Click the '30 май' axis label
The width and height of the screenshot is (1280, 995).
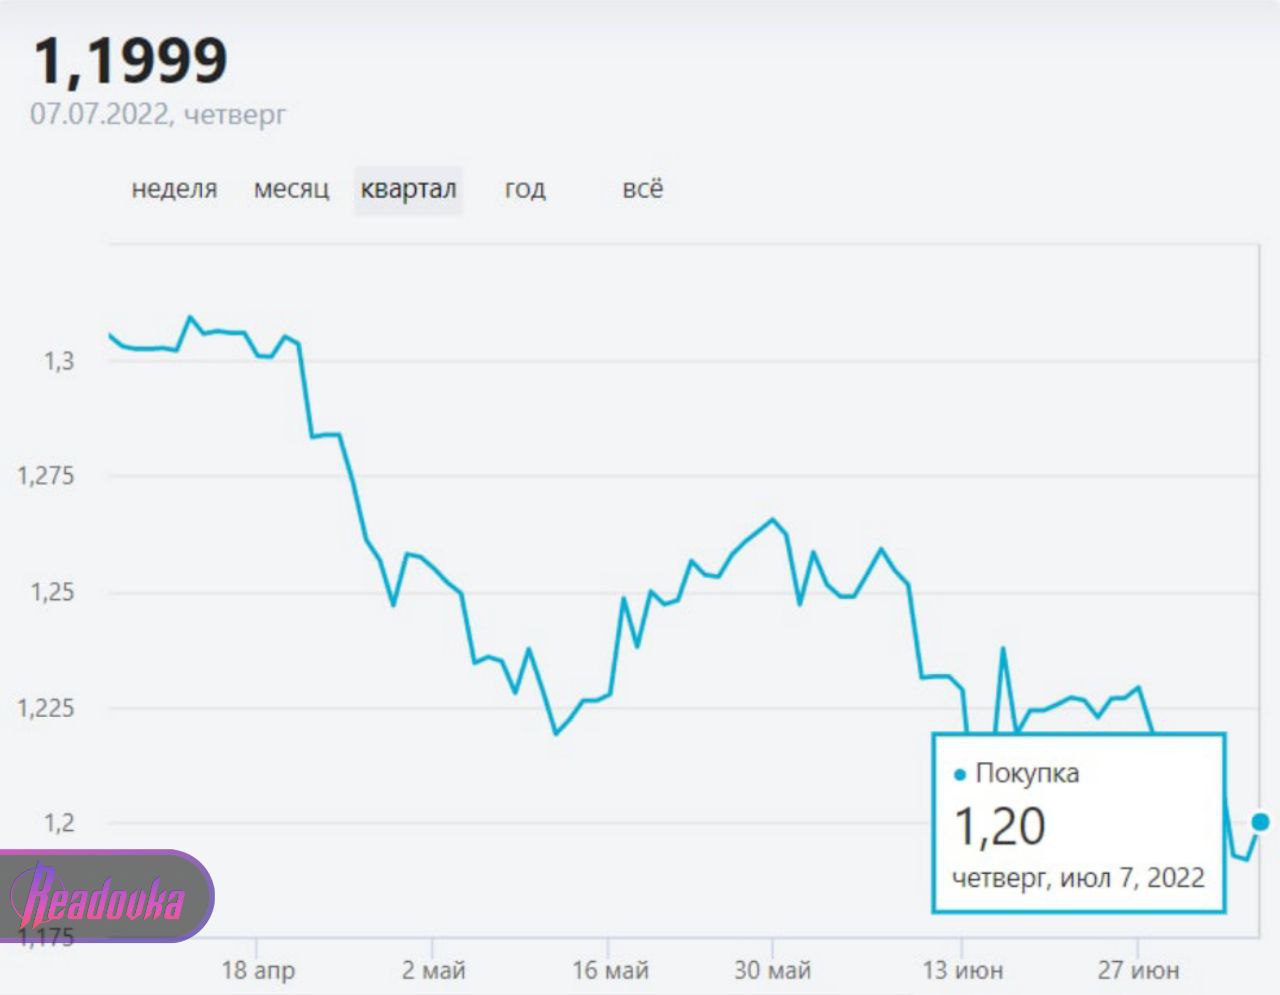773,970
